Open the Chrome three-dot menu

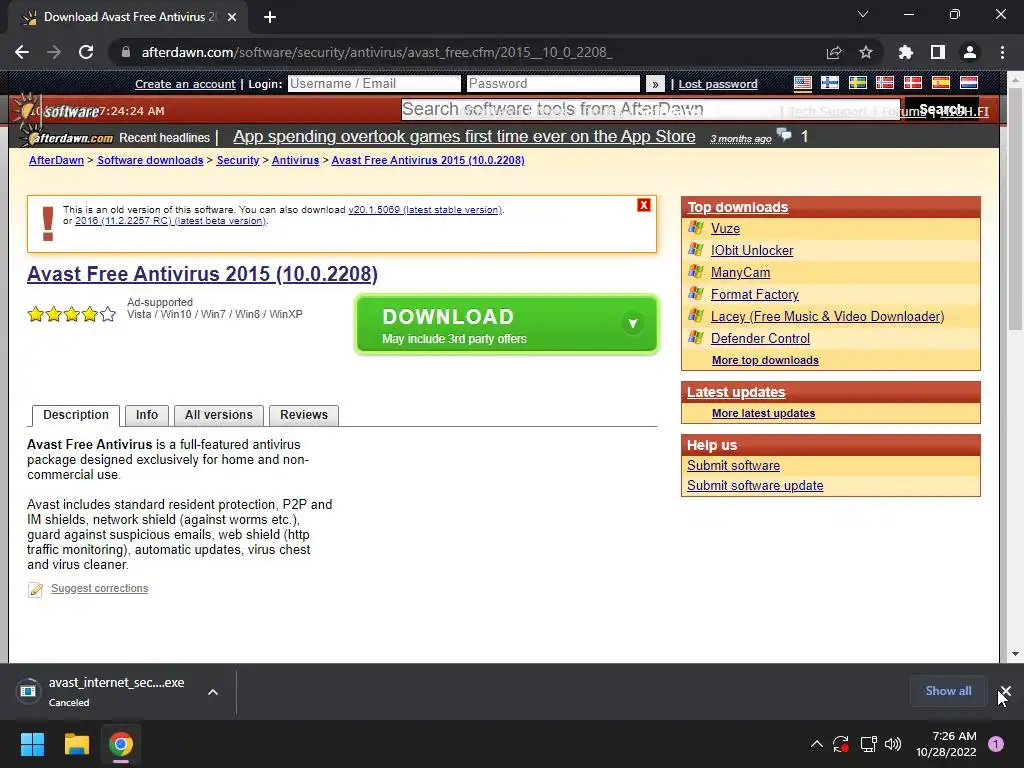[x=1002, y=52]
